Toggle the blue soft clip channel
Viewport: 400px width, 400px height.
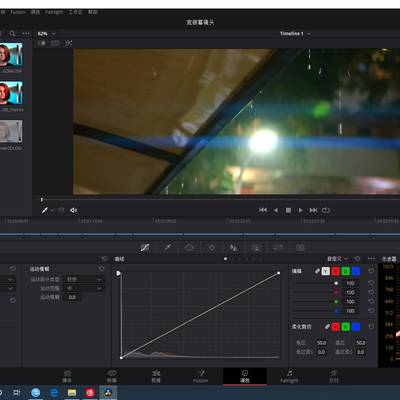pos(356,327)
